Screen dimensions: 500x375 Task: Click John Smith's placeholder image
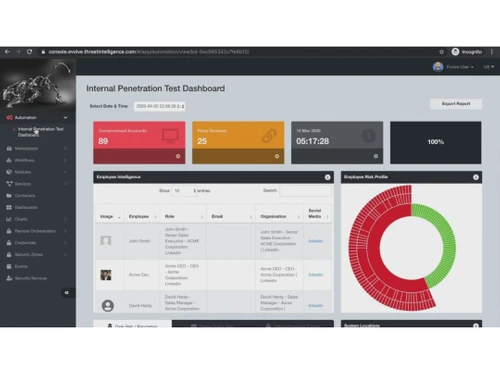(106, 241)
